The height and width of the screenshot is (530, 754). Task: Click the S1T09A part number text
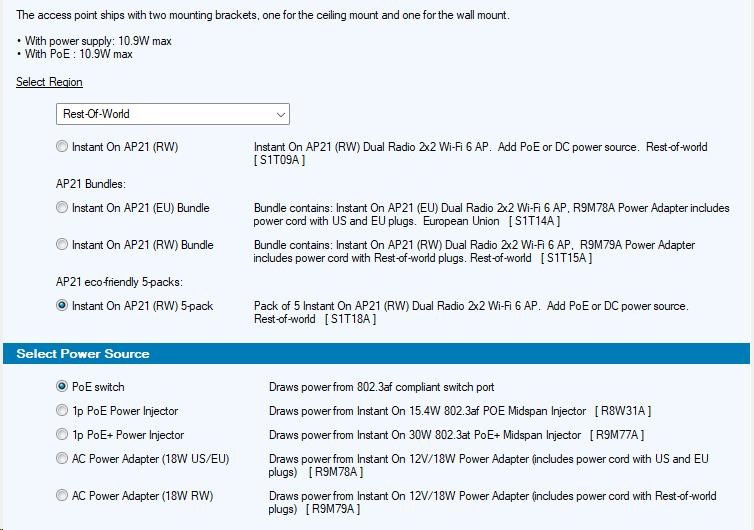point(280,160)
